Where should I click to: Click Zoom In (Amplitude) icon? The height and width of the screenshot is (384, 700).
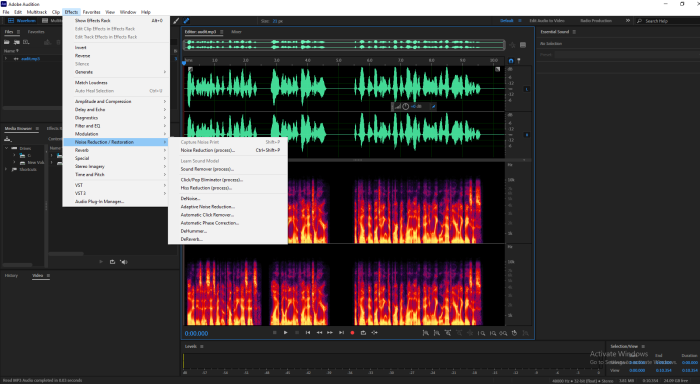[x=426, y=333]
